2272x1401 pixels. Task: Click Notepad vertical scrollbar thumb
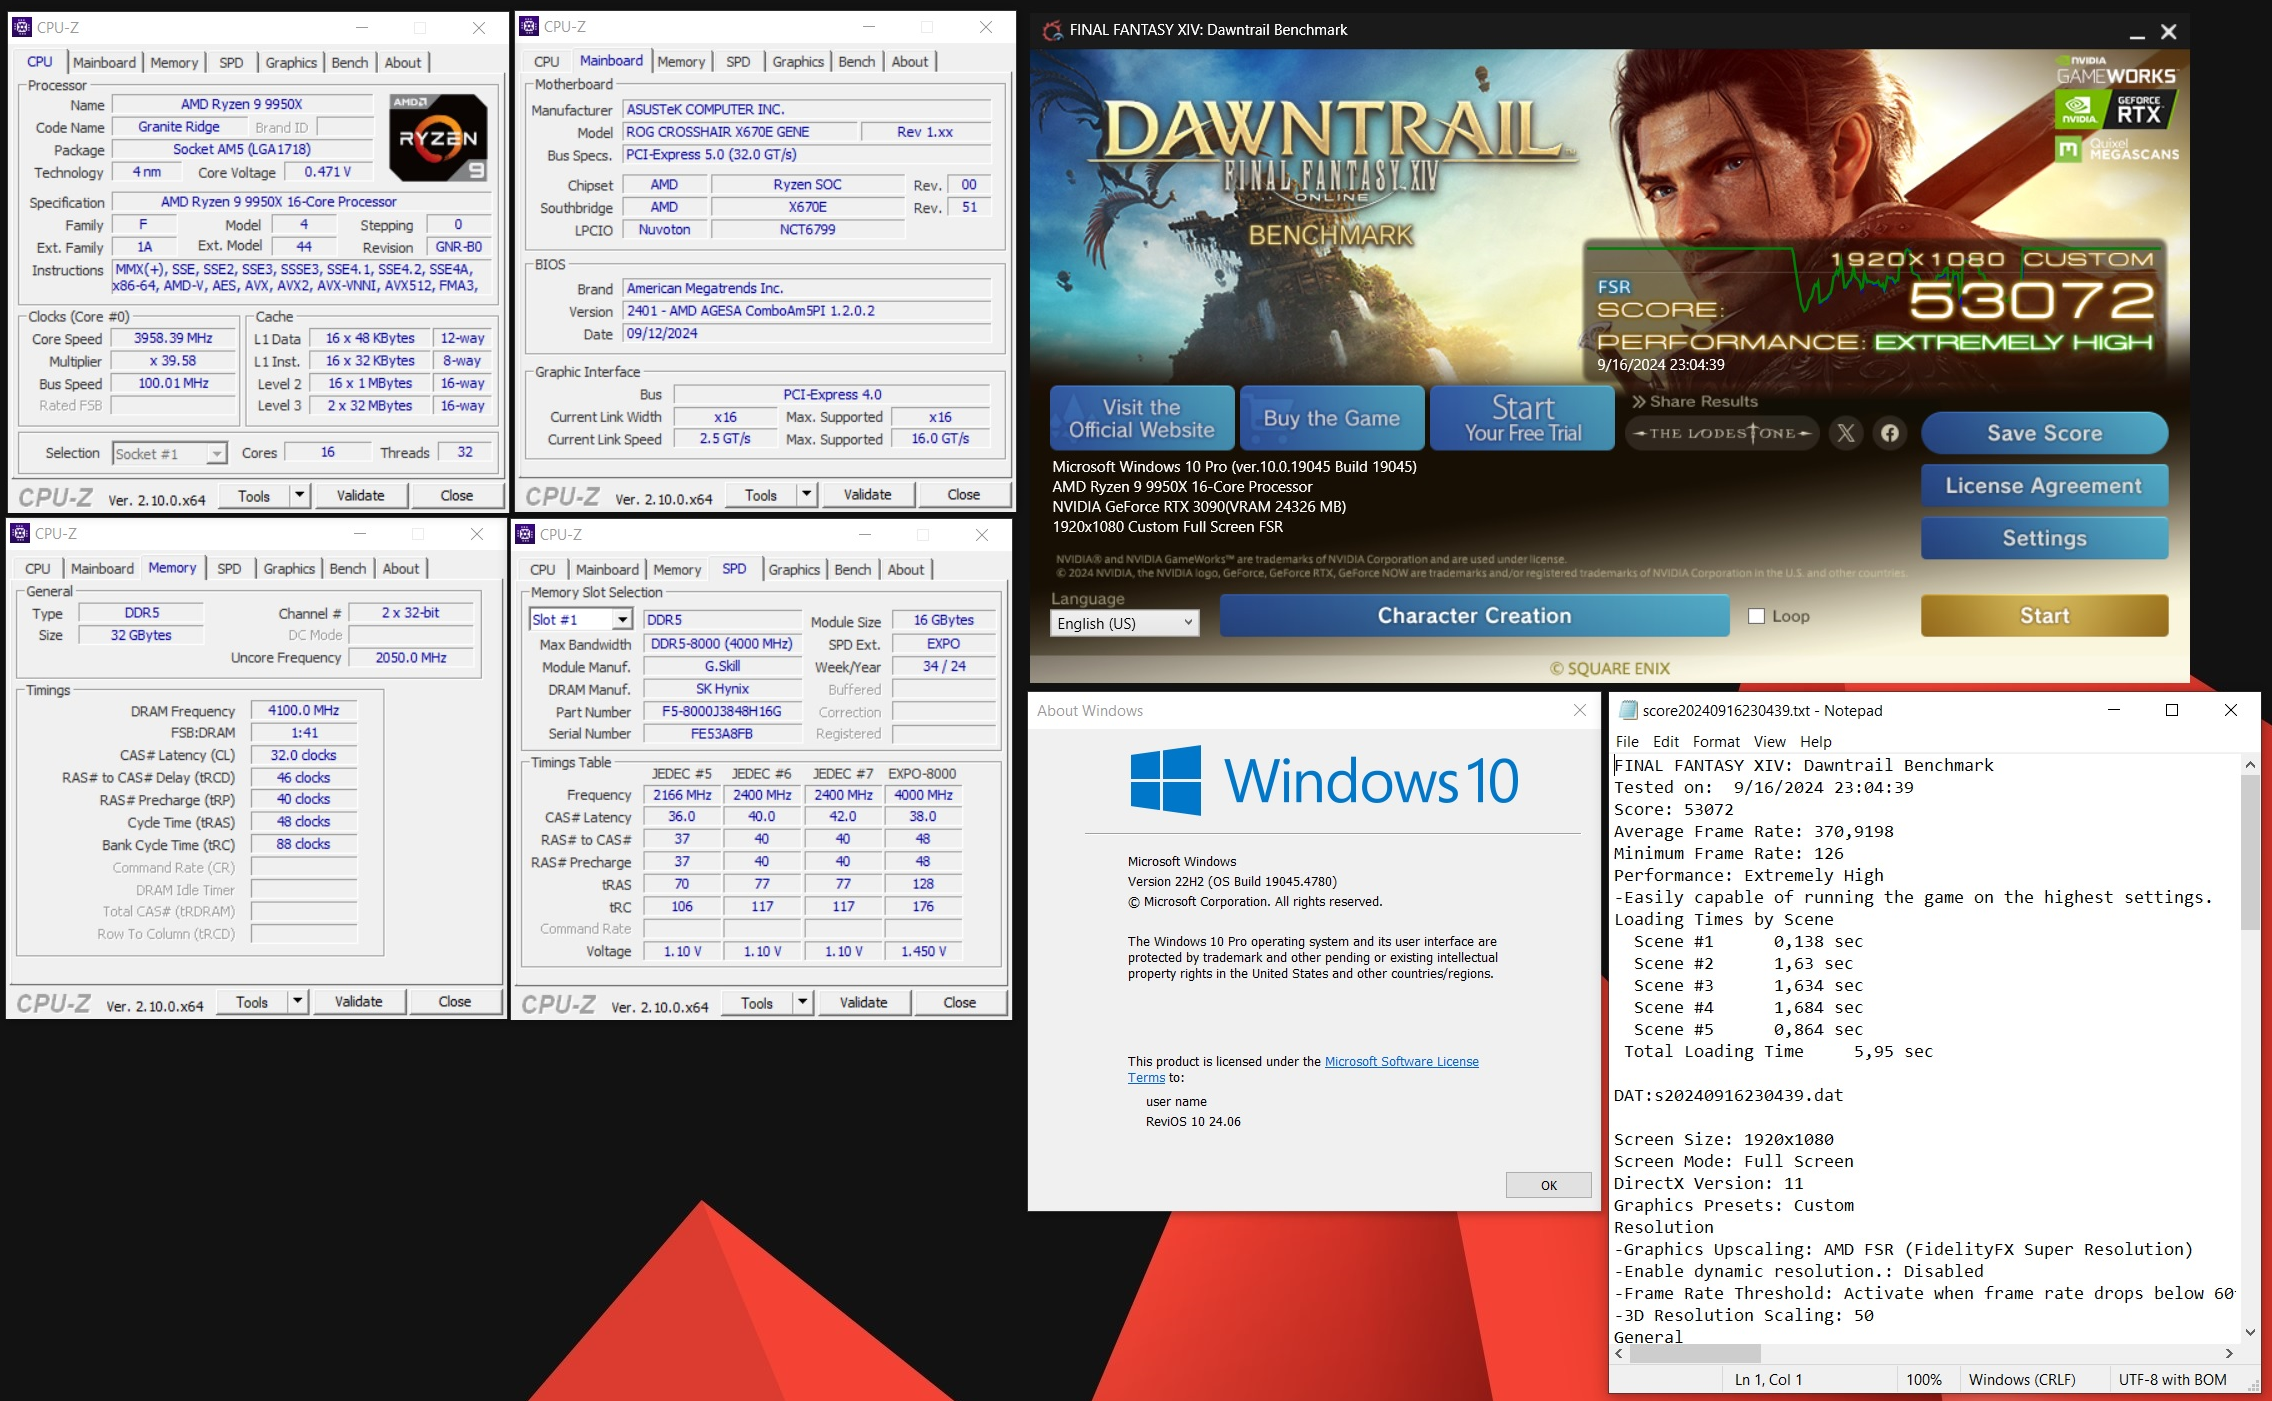coord(2250,852)
